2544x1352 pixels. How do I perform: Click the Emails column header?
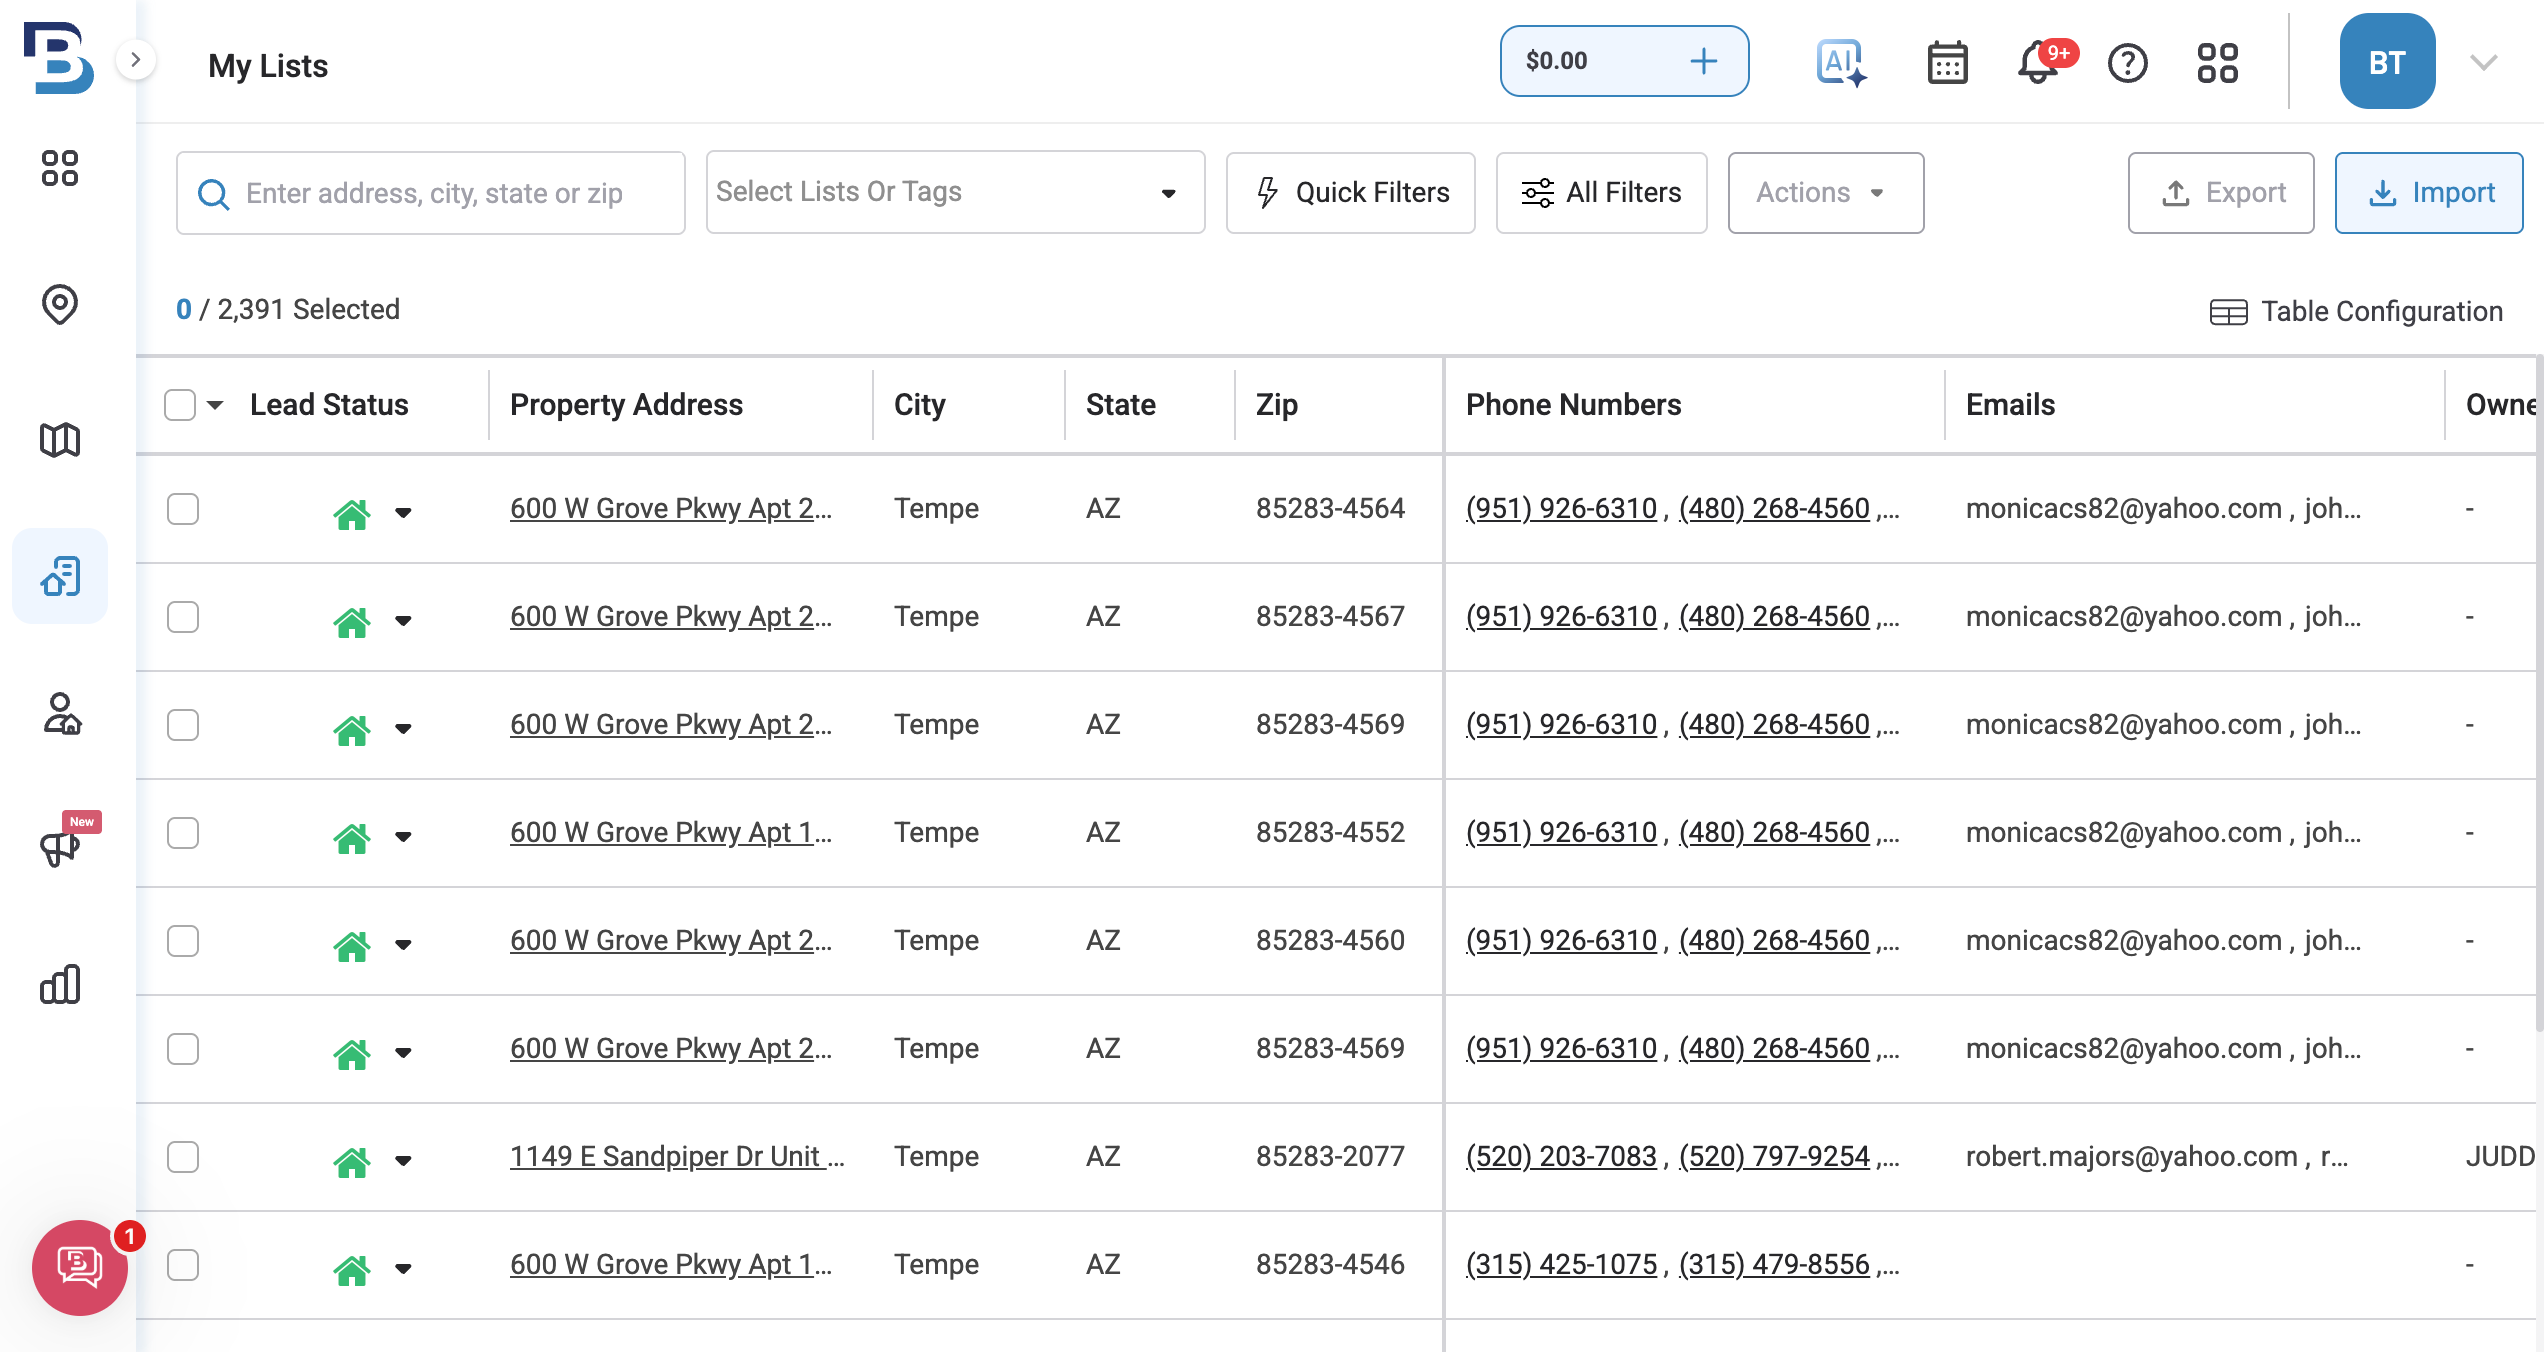2010,405
